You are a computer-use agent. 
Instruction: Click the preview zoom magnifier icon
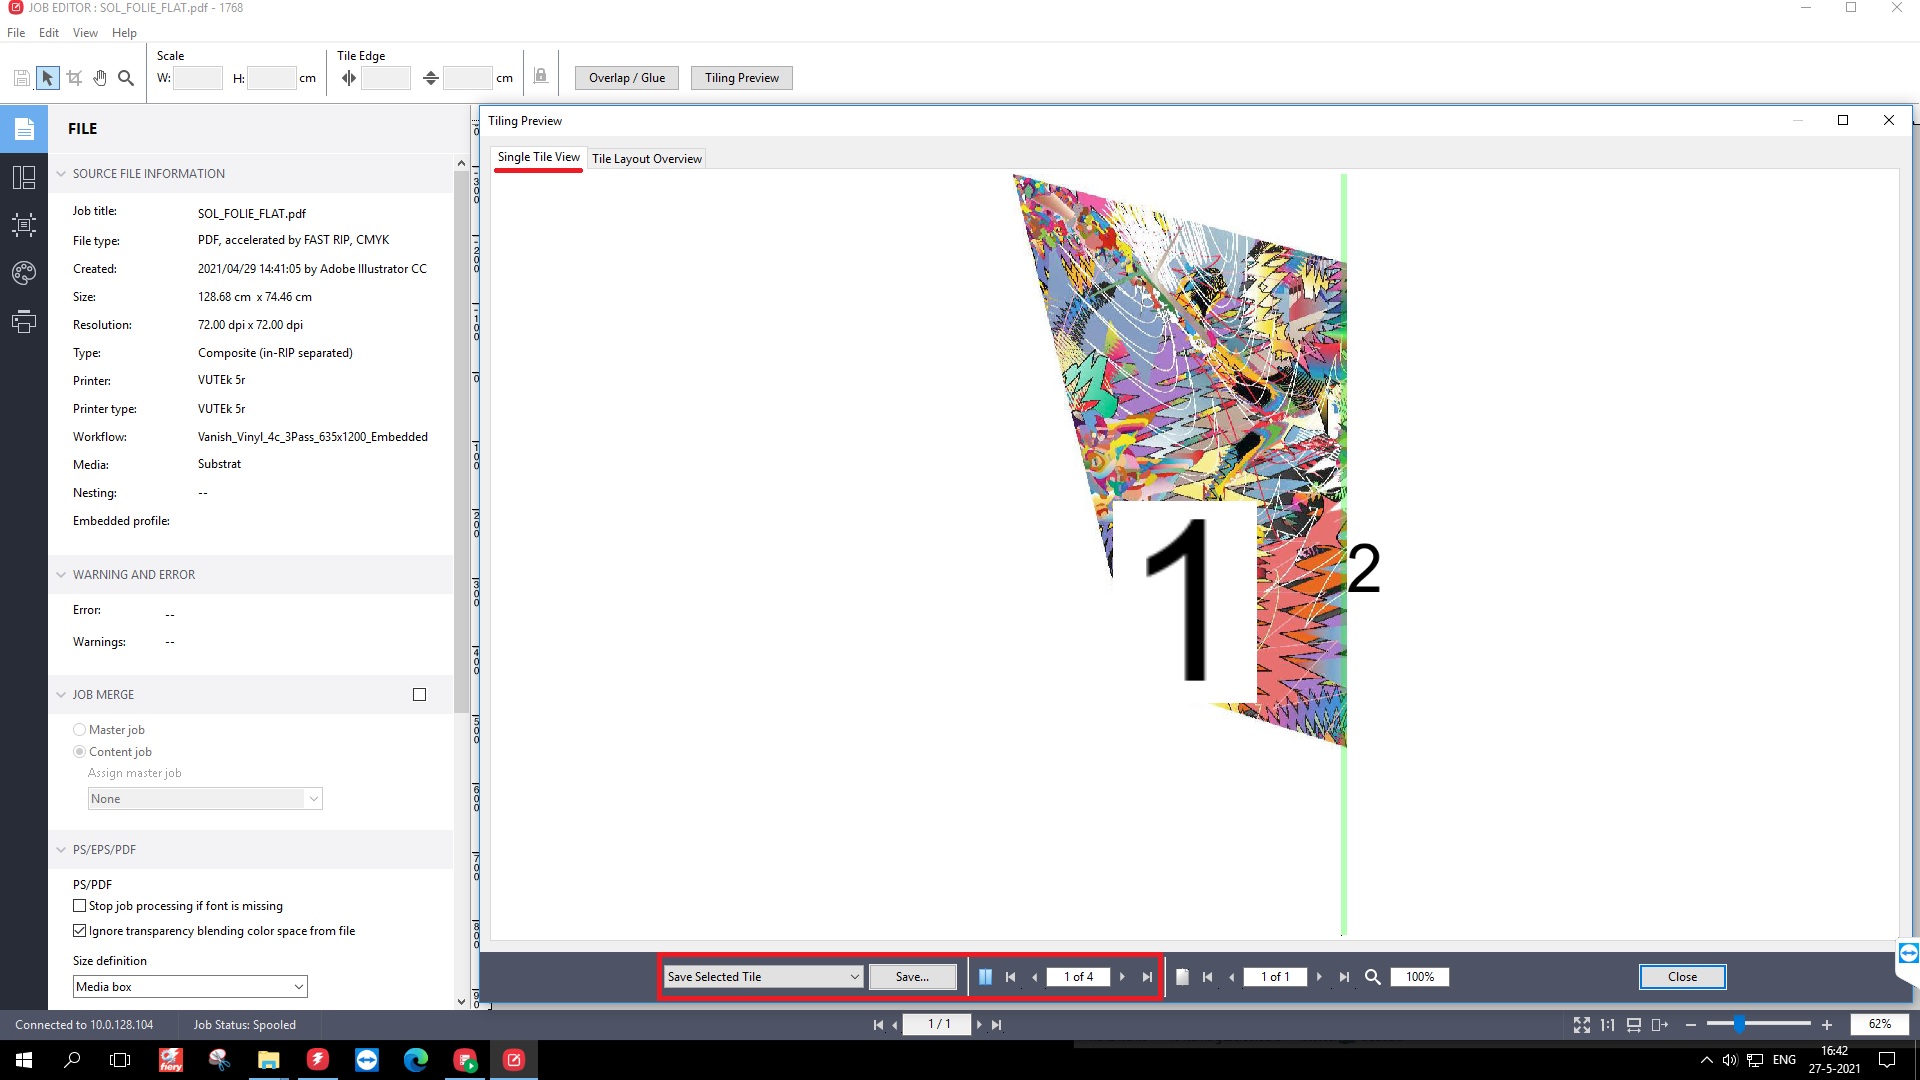(x=1373, y=977)
